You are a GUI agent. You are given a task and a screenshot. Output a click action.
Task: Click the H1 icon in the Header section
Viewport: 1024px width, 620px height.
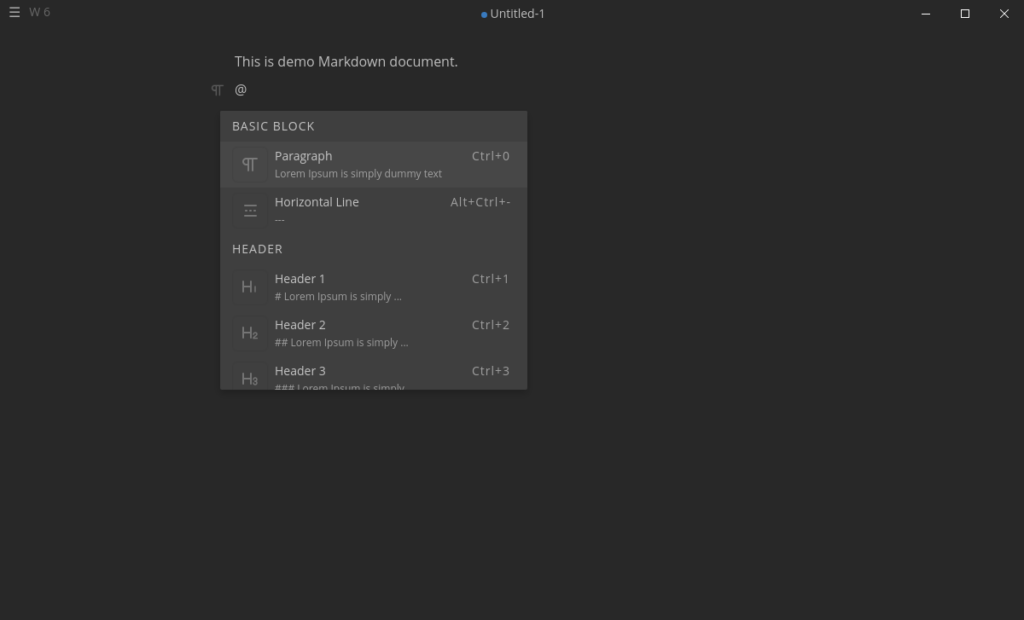[x=250, y=288]
